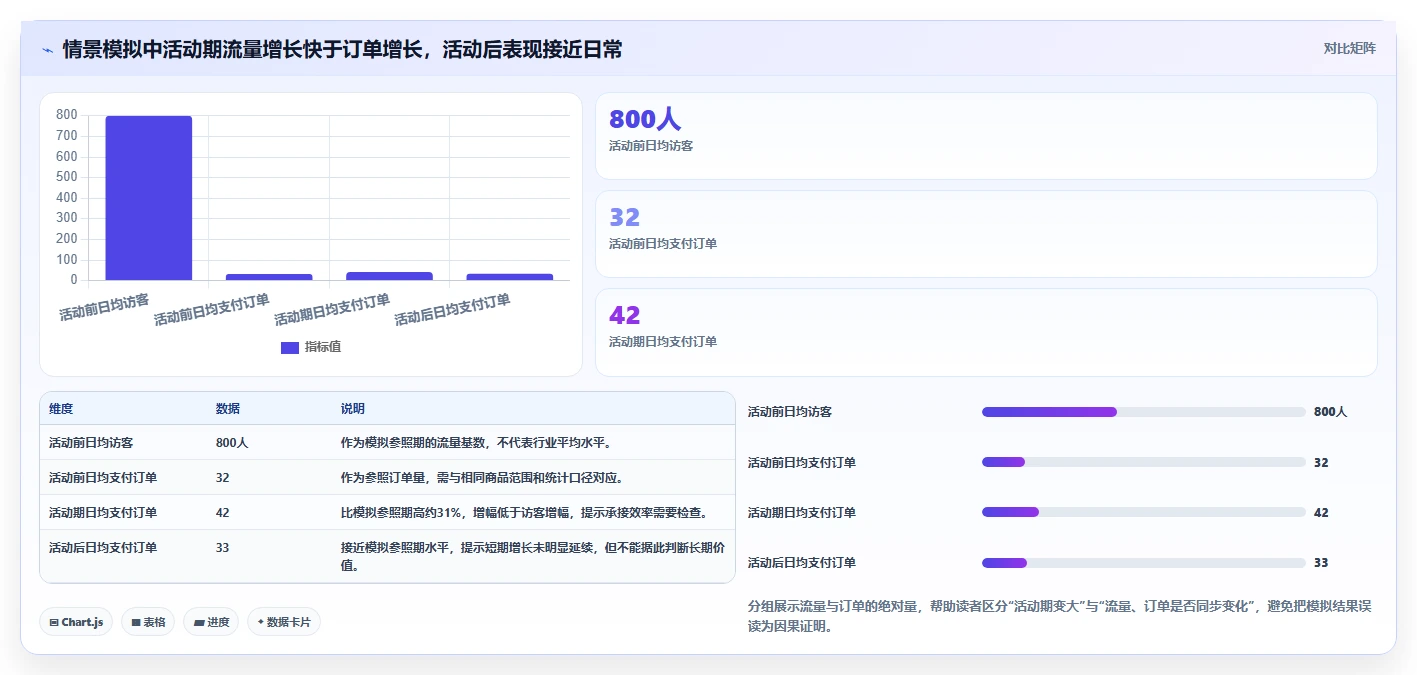The image size is (1417, 675).
Task: Select the large 42 value in the KPI card
Action: click(624, 315)
